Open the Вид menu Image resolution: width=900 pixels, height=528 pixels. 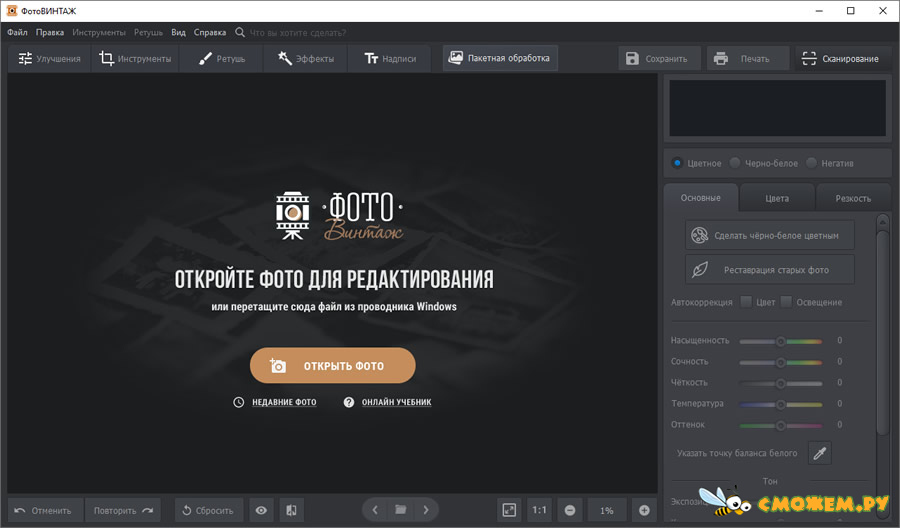tap(179, 32)
